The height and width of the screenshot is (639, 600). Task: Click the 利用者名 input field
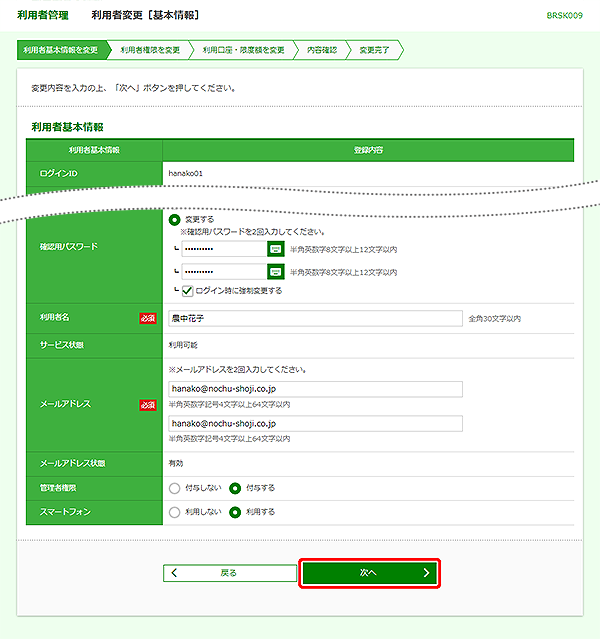coord(315,318)
